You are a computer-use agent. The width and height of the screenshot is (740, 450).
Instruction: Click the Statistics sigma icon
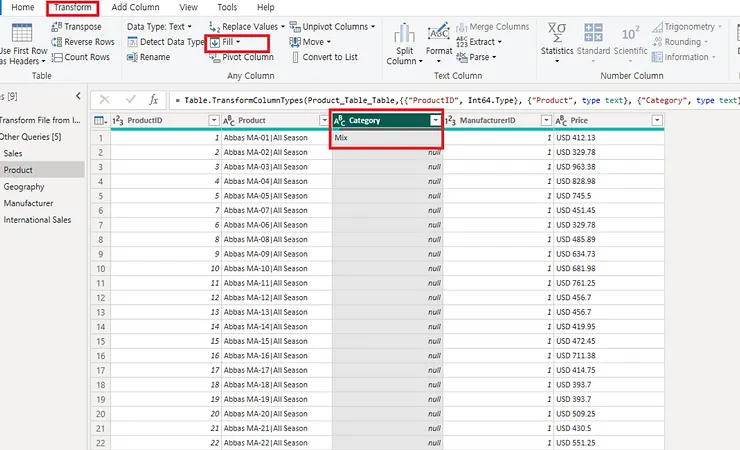557,32
